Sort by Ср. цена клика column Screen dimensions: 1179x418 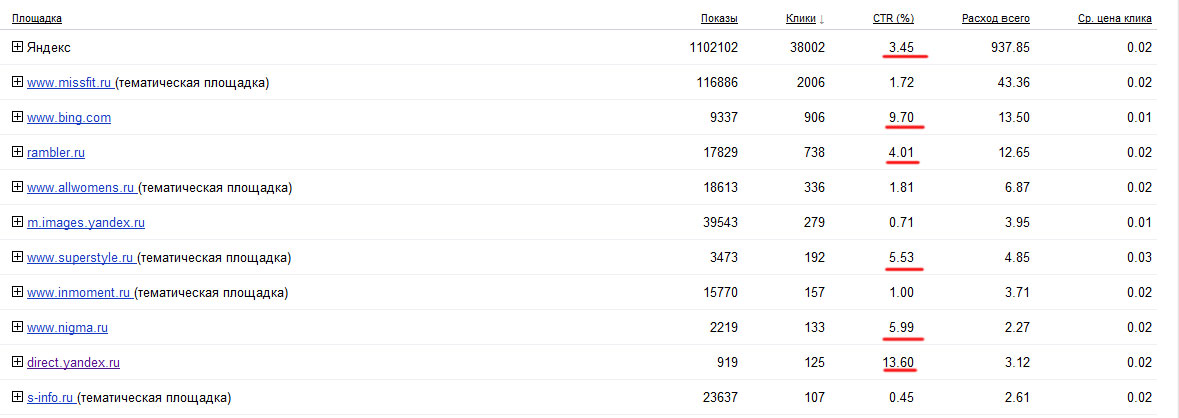pos(1114,18)
